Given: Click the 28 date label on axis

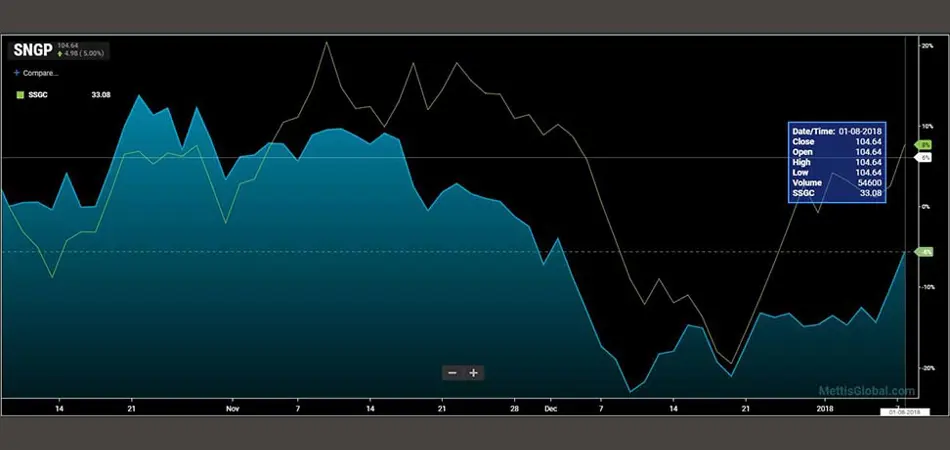Looking at the screenshot, I should (x=514, y=409).
